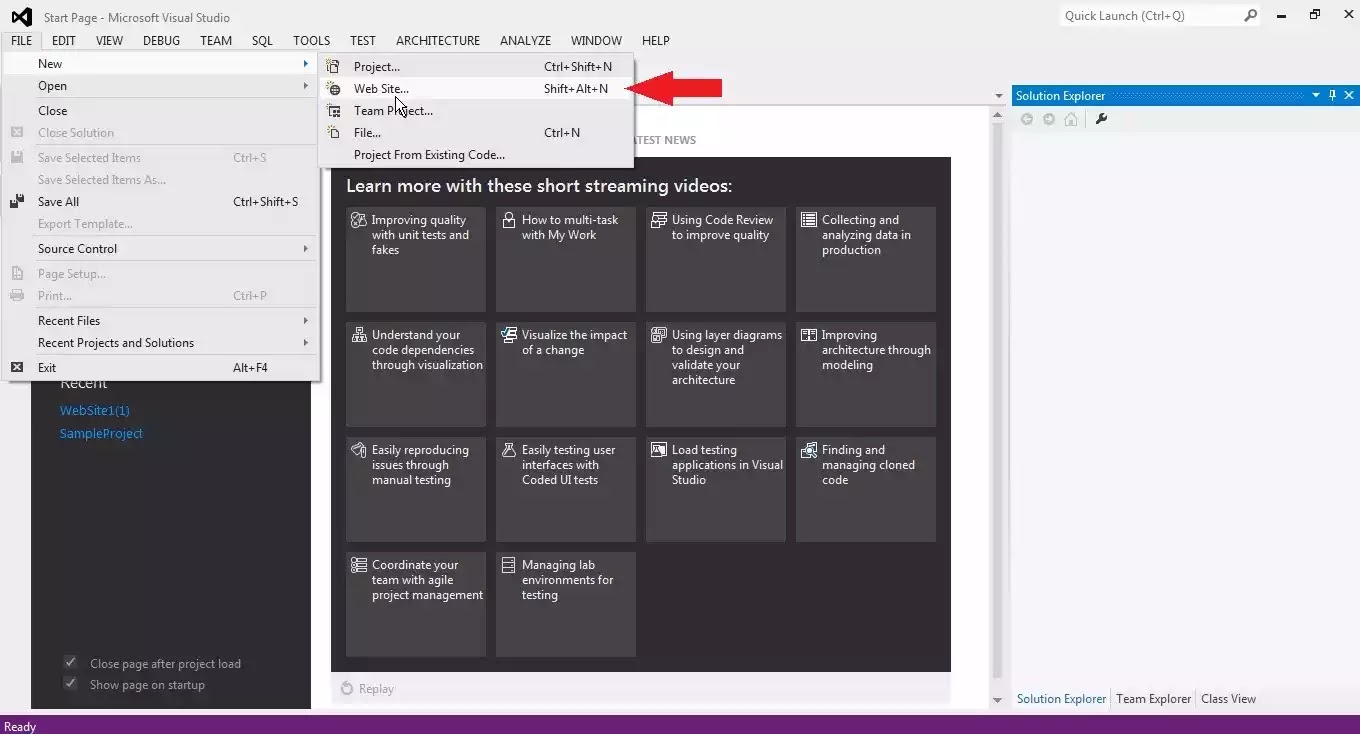Select Exit in the File menu

click(161, 368)
